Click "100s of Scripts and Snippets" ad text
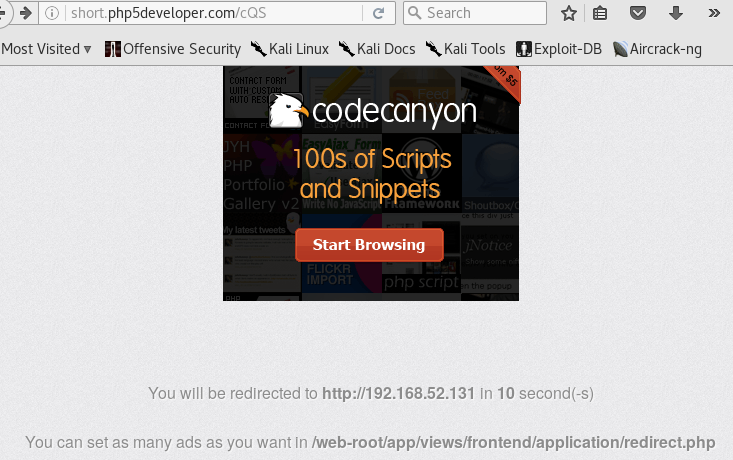 tap(371, 173)
